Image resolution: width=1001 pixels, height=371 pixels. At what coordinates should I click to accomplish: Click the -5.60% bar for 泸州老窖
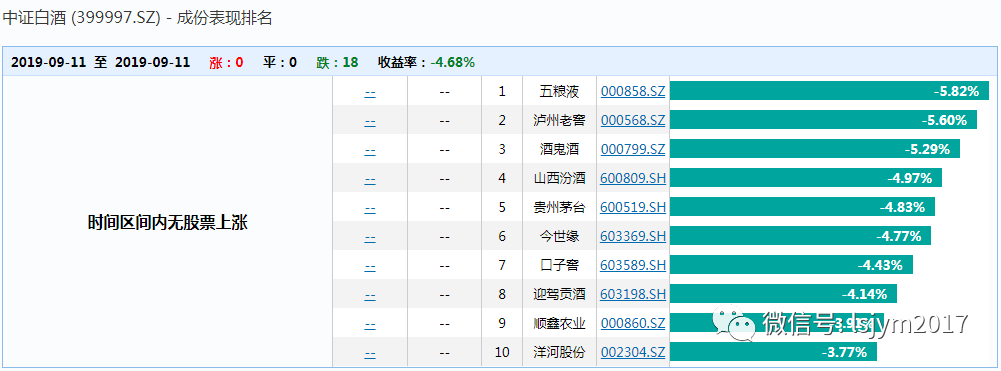point(823,119)
